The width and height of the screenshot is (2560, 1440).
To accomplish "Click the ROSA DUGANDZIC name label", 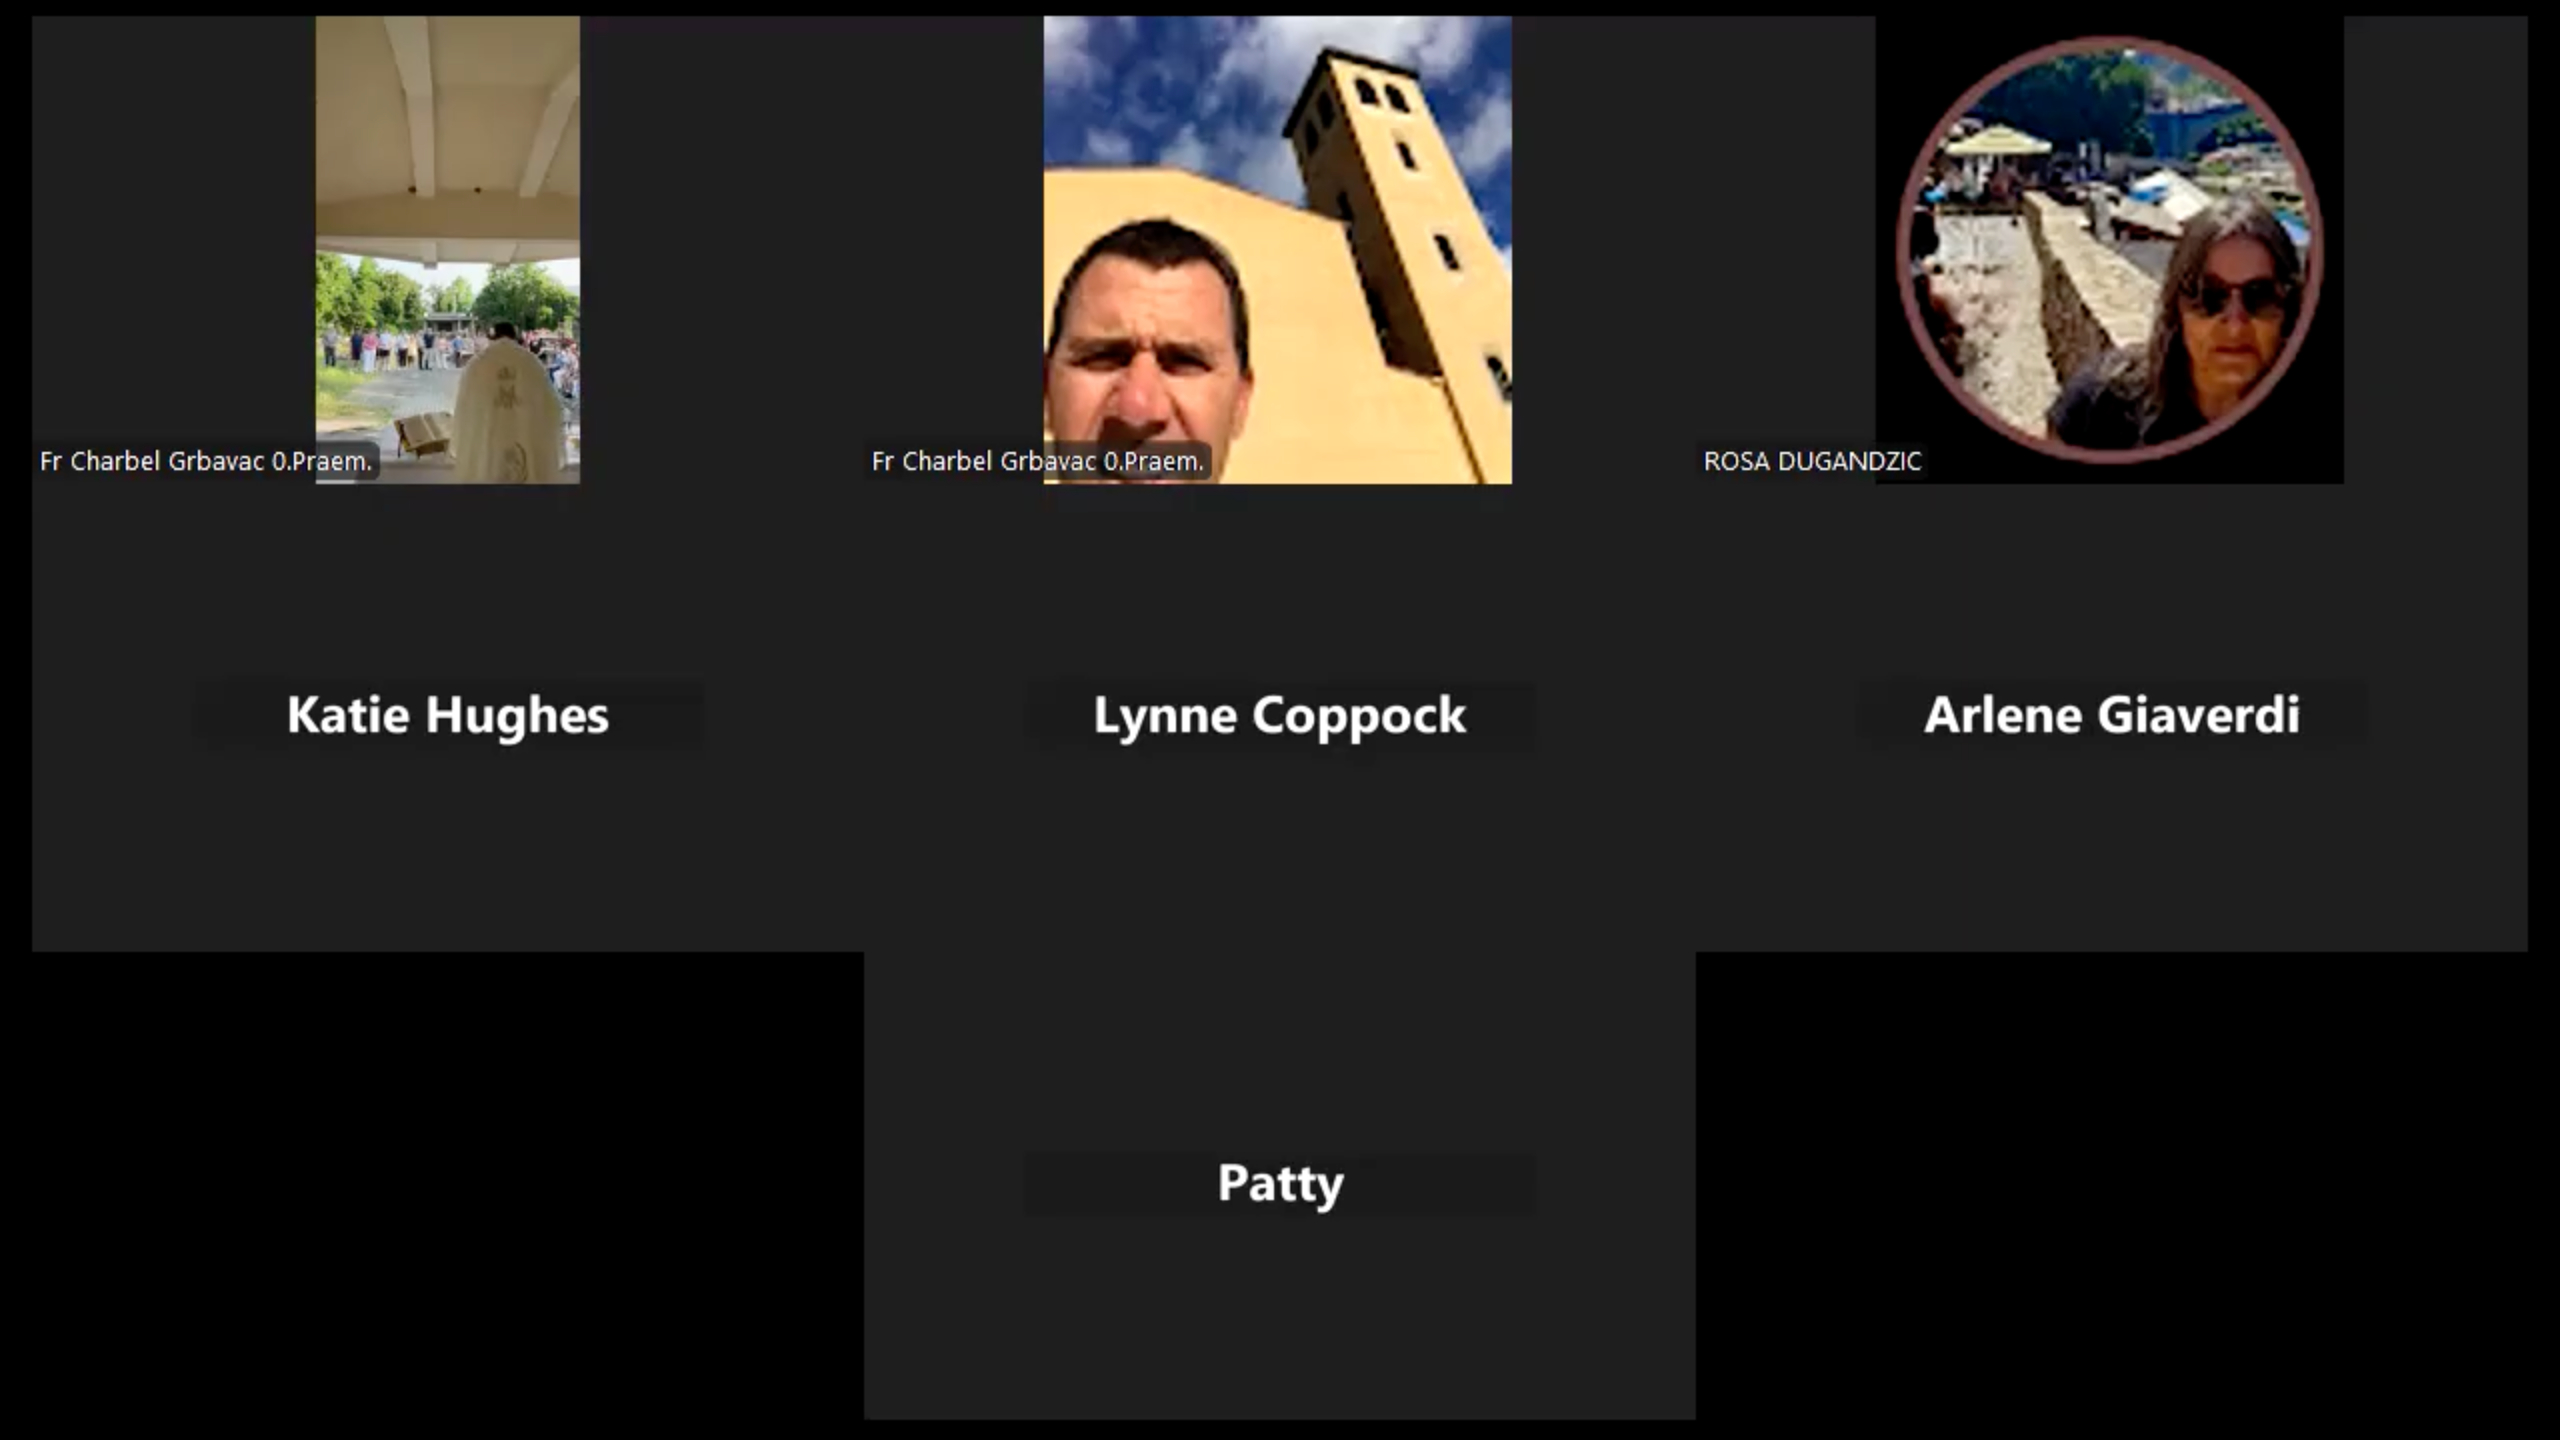I will coord(1812,461).
